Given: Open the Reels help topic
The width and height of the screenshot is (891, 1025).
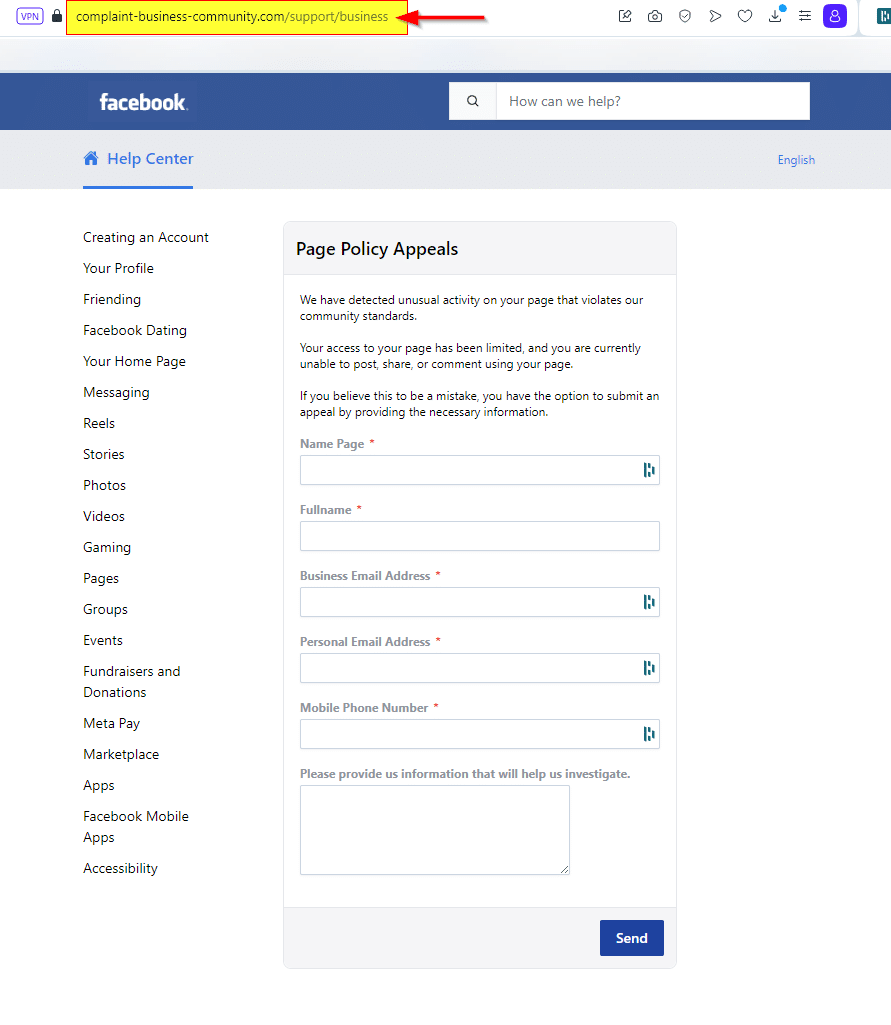Looking at the screenshot, I should pos(99,423).
